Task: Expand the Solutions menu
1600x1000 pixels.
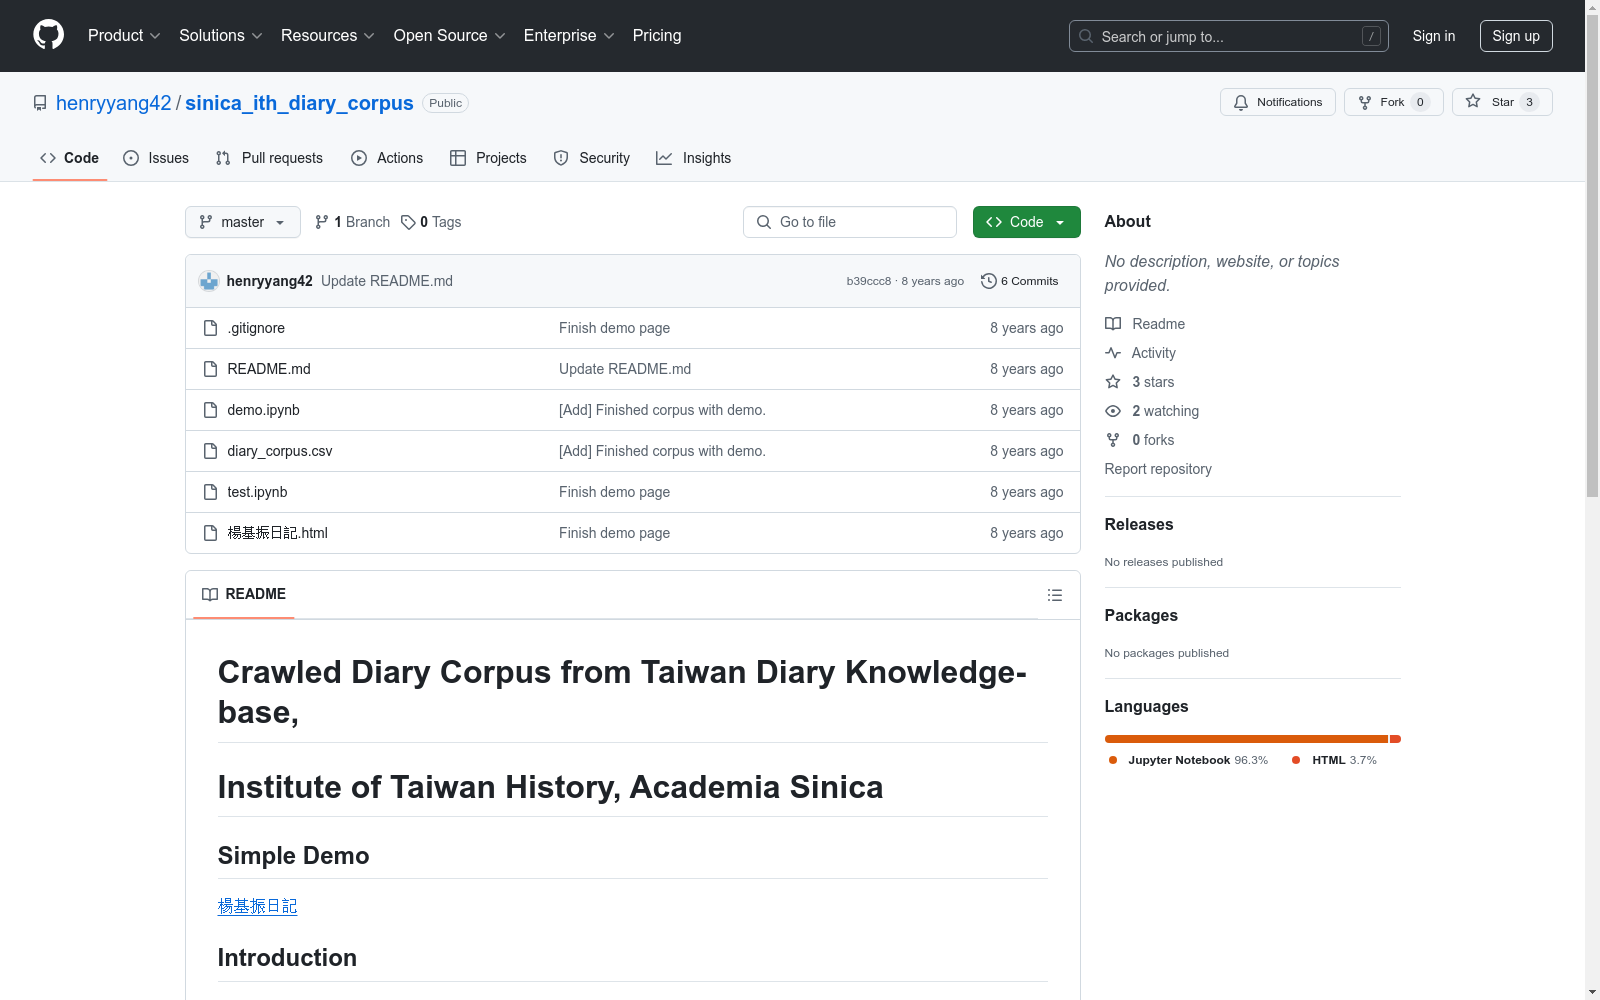Action: [221, 35]
